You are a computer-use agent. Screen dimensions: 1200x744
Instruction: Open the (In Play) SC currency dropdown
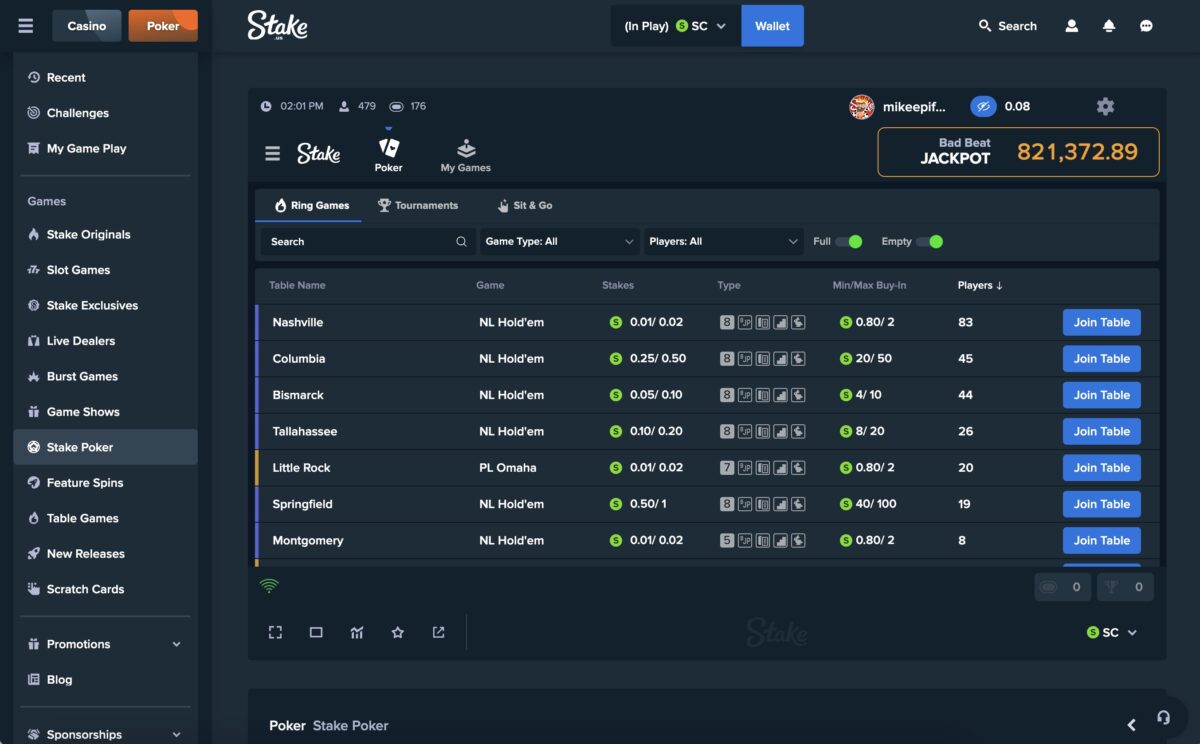click(676, 26)
